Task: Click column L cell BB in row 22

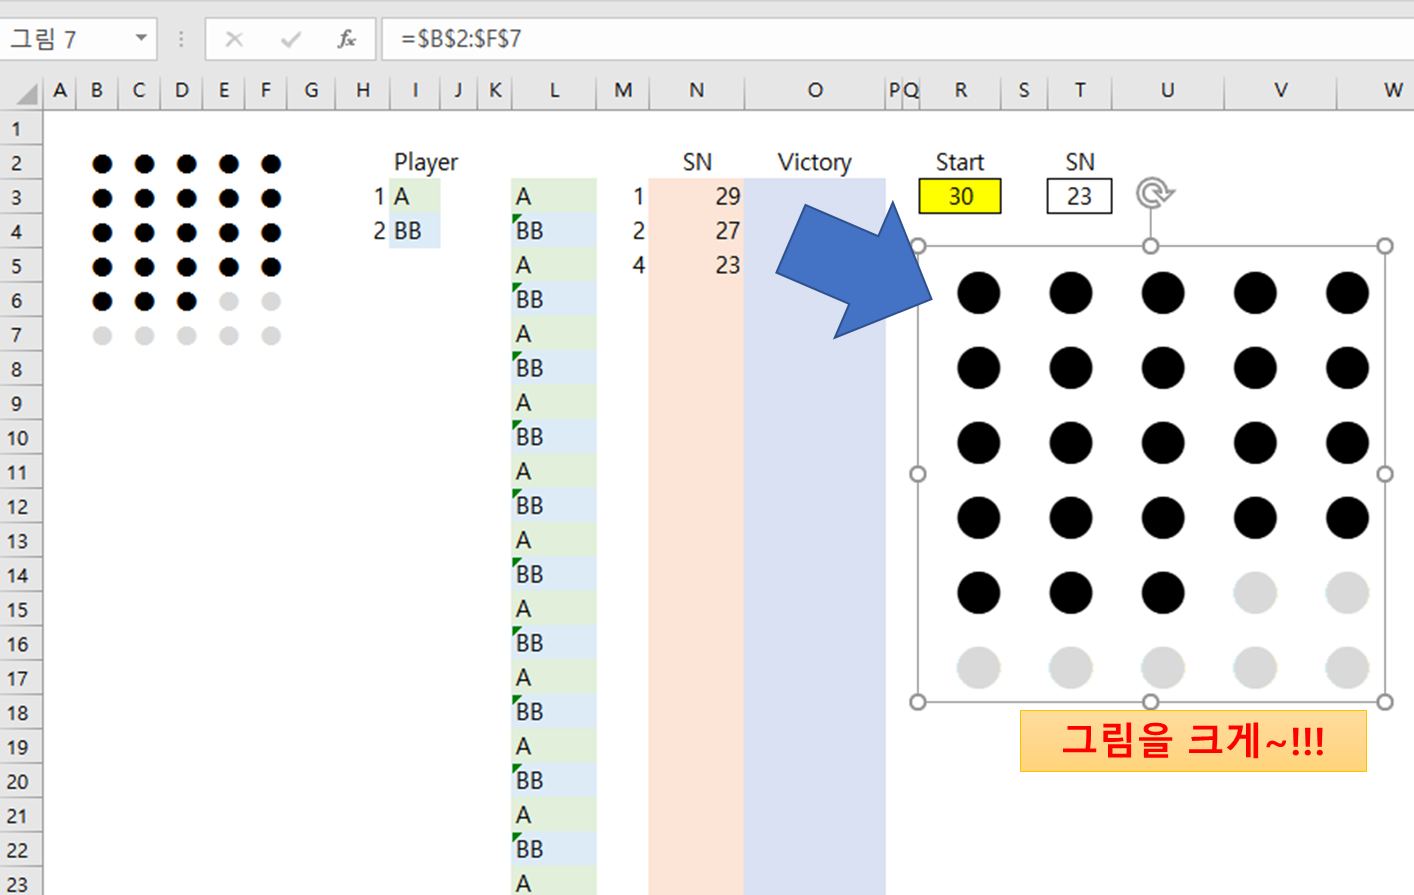Action: 554,849
